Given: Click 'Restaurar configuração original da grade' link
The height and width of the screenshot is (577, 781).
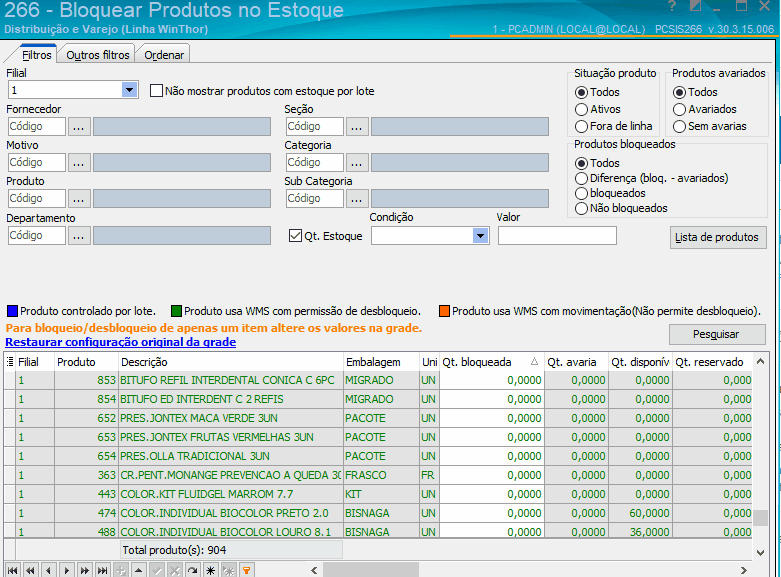Looking at the screenshot, I should 121,342.
